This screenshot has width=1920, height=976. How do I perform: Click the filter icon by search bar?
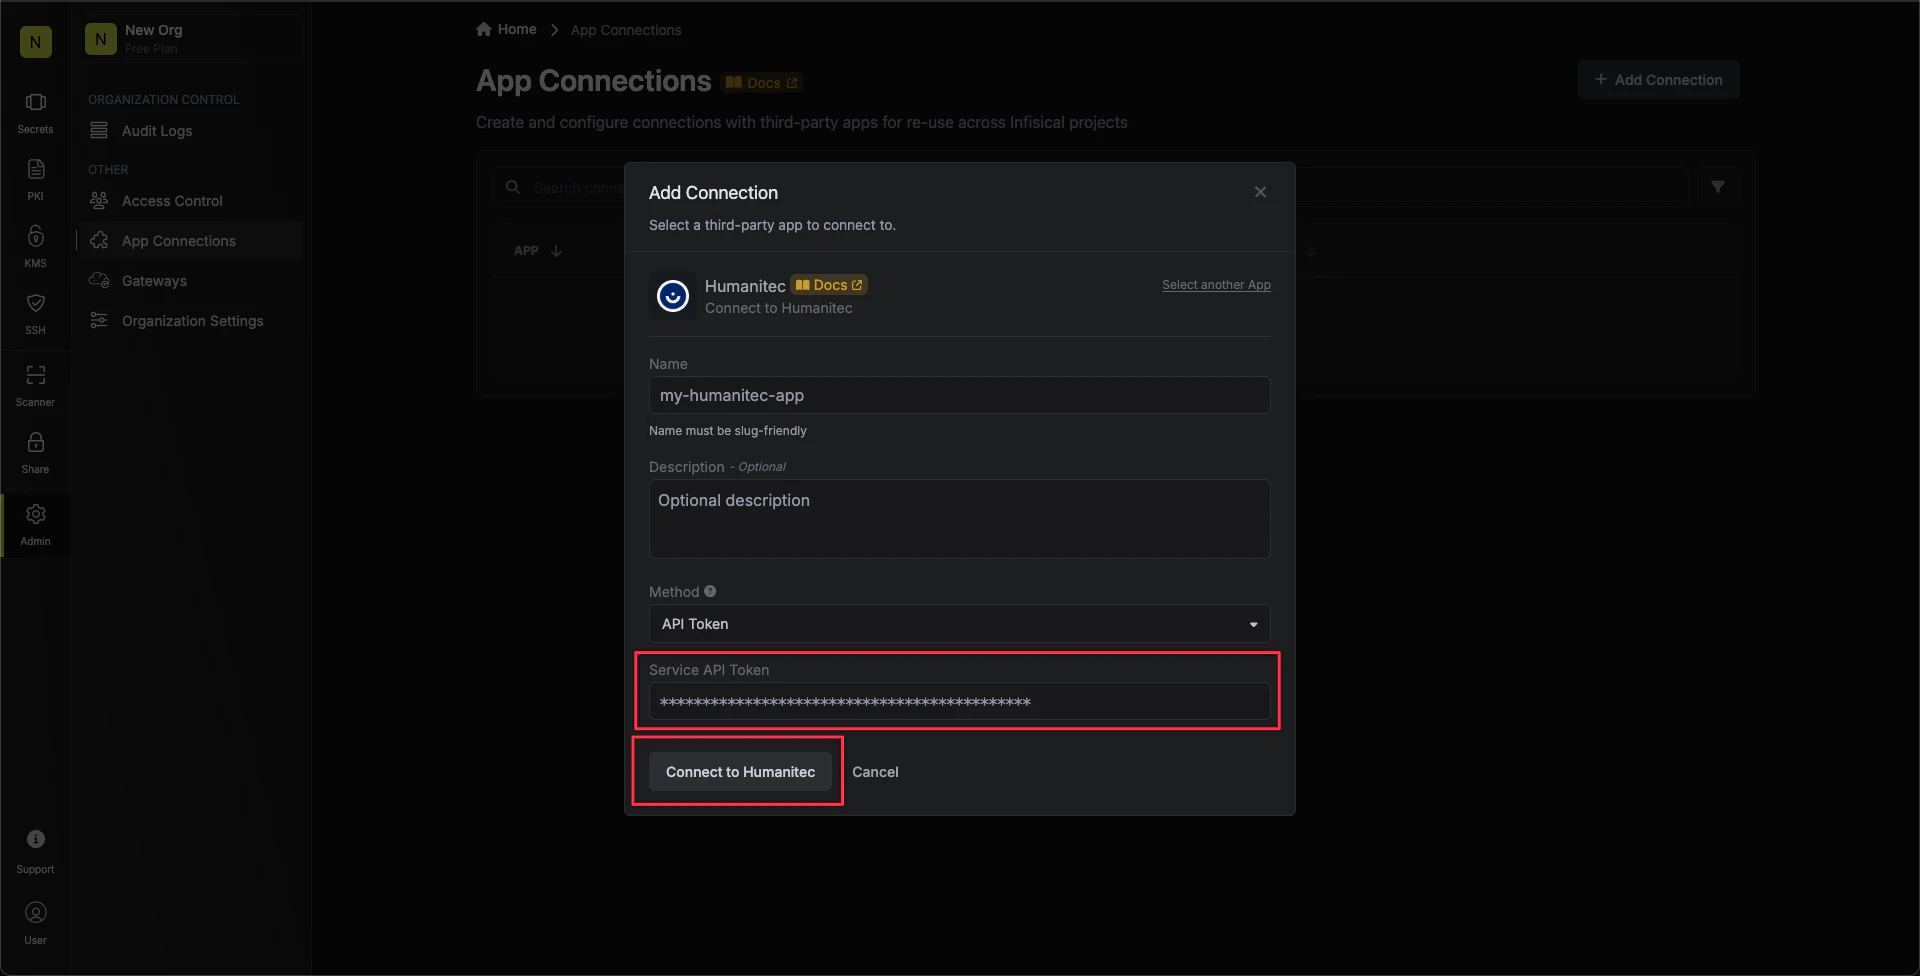click(1717, 187)
